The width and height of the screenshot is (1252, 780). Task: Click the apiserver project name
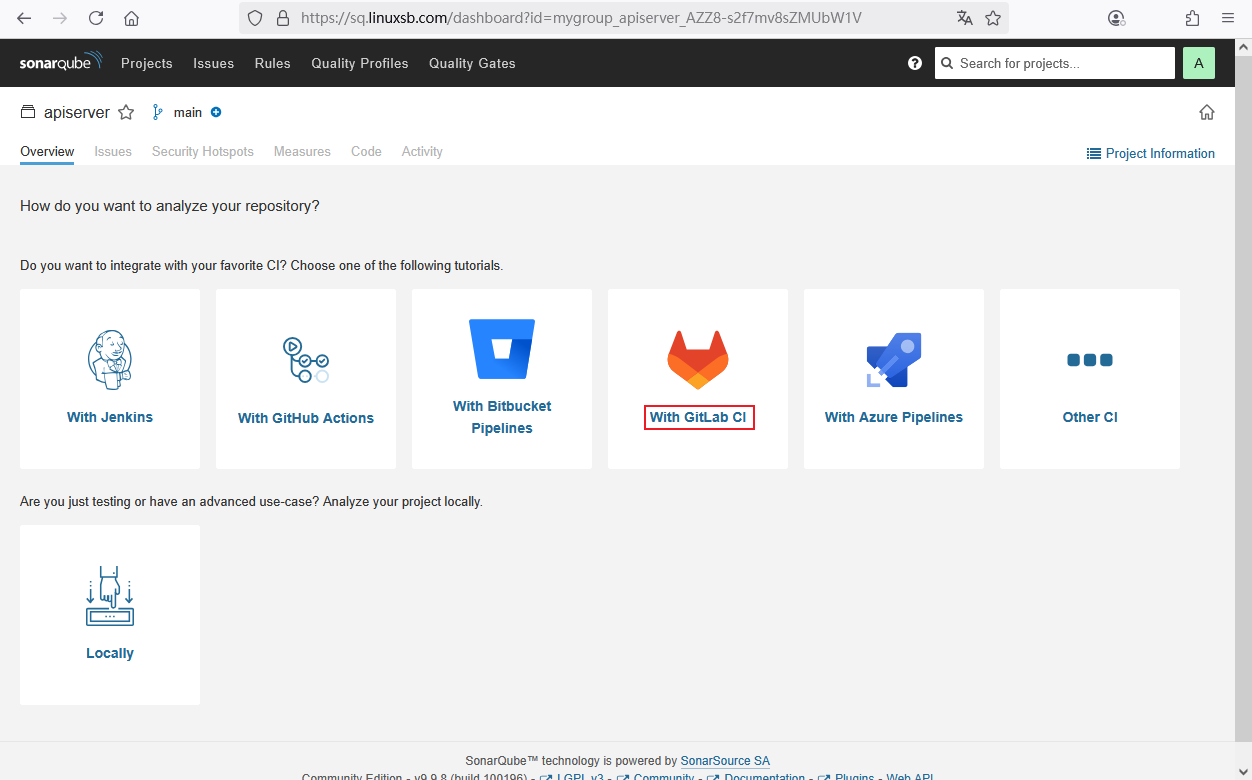[x=77, y=113]
